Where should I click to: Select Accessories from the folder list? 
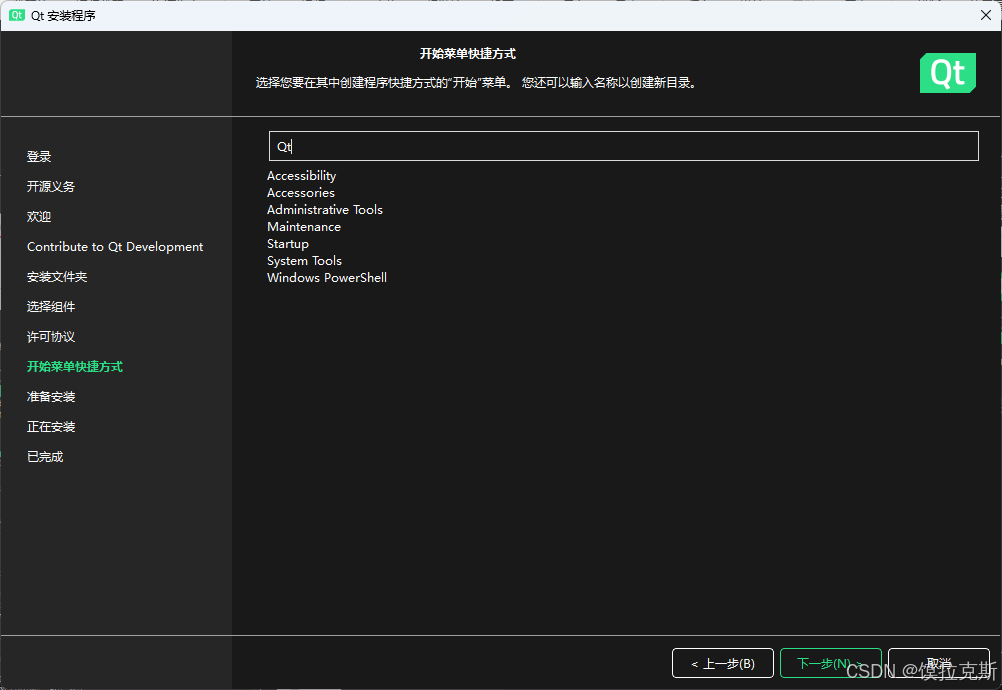pyautogui.click(x=300, y=192)
